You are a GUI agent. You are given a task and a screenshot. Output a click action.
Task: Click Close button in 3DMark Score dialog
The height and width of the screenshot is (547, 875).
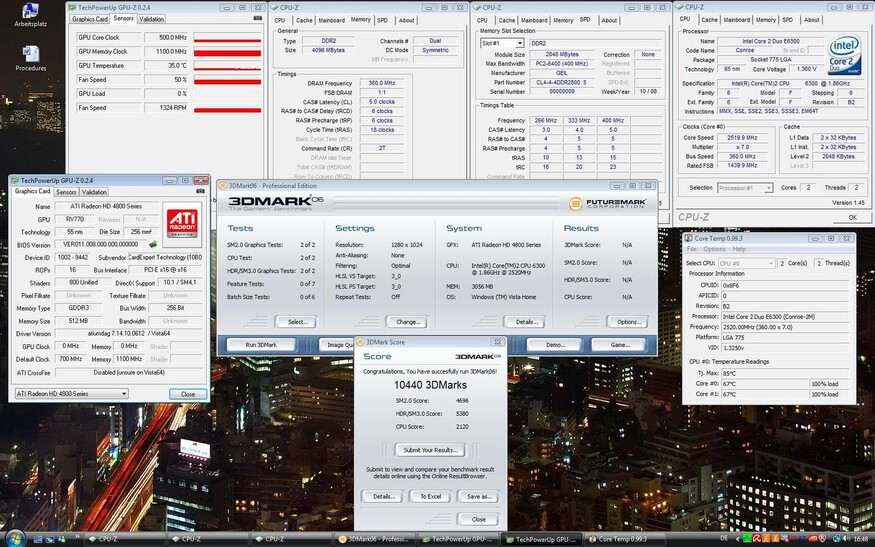click(478, 519)
